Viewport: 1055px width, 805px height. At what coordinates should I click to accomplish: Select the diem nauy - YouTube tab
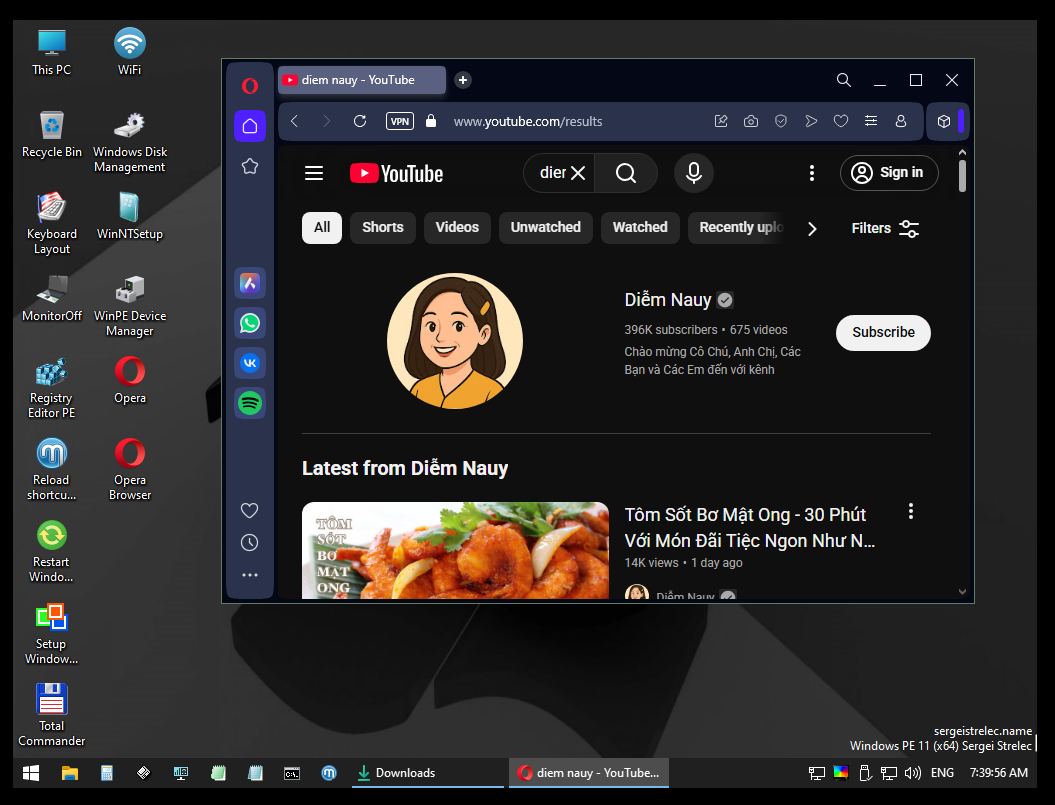point(362,80)
